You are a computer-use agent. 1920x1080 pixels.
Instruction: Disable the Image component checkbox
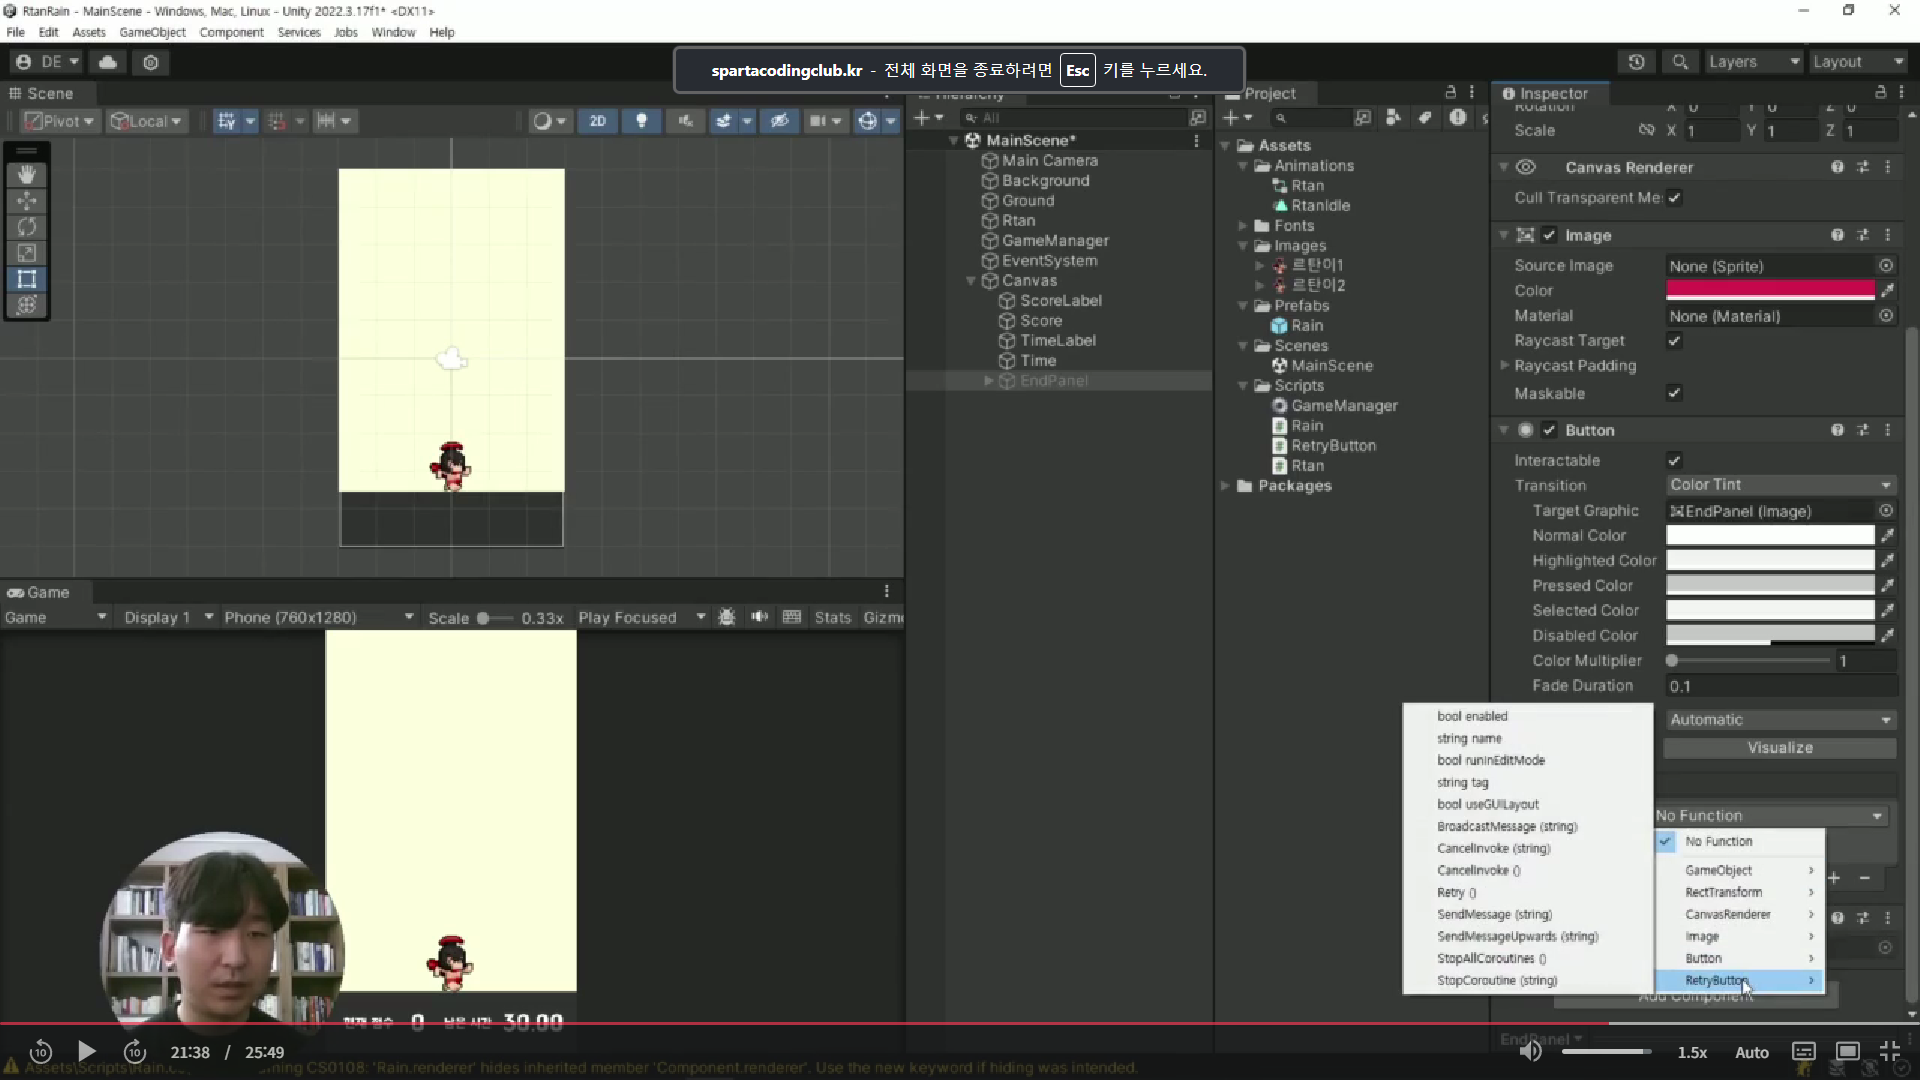coord(1549,235)
